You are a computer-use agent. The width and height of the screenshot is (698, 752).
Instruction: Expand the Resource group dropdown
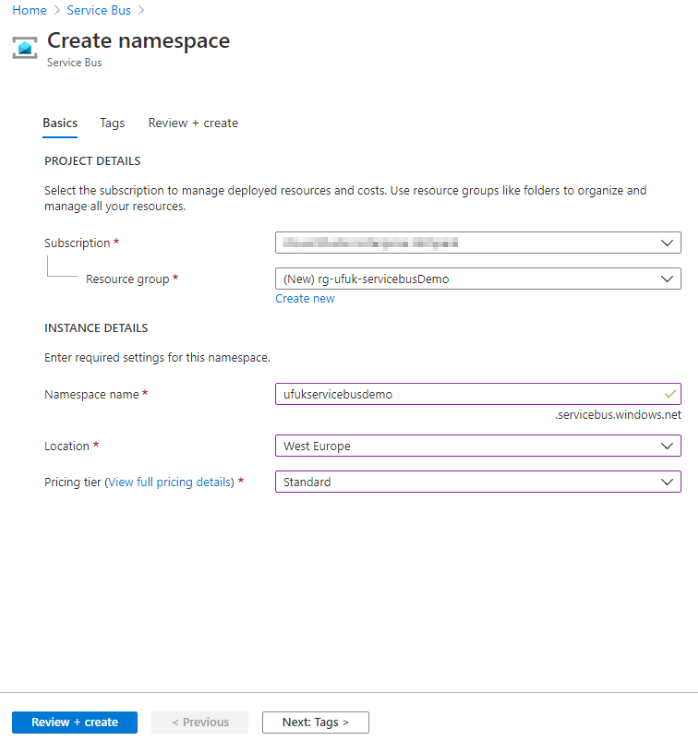(x=478, y=279)
